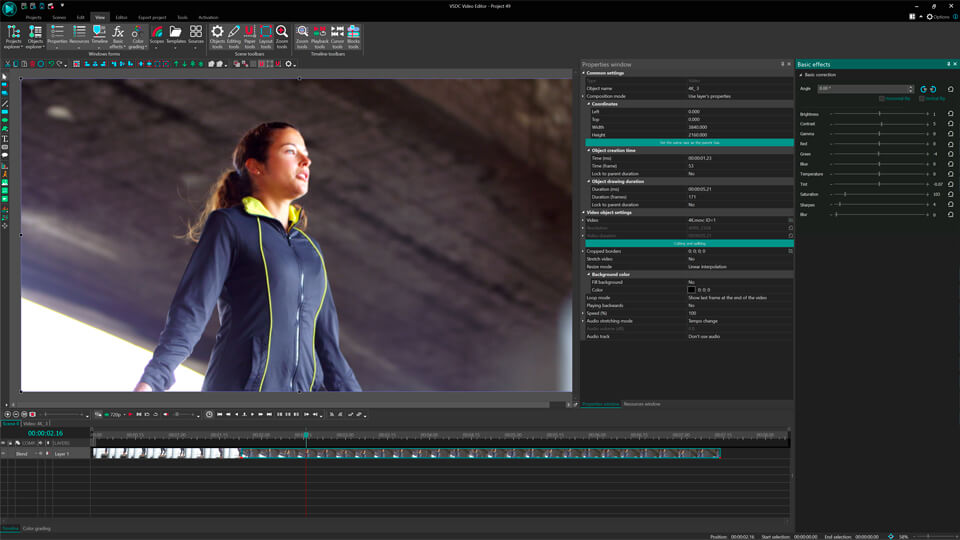The width and height of the screenshot is (960, 540).
Task: Toggle the Paper tools toolbar
Action: pyautogui.click(x=250, y=37)
